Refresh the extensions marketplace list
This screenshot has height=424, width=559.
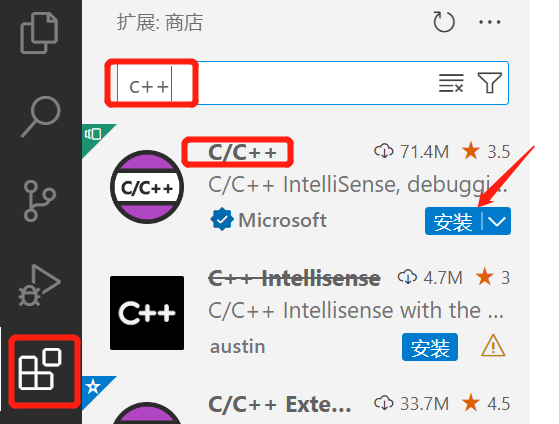pyautogui.click(x=444, y=22)
